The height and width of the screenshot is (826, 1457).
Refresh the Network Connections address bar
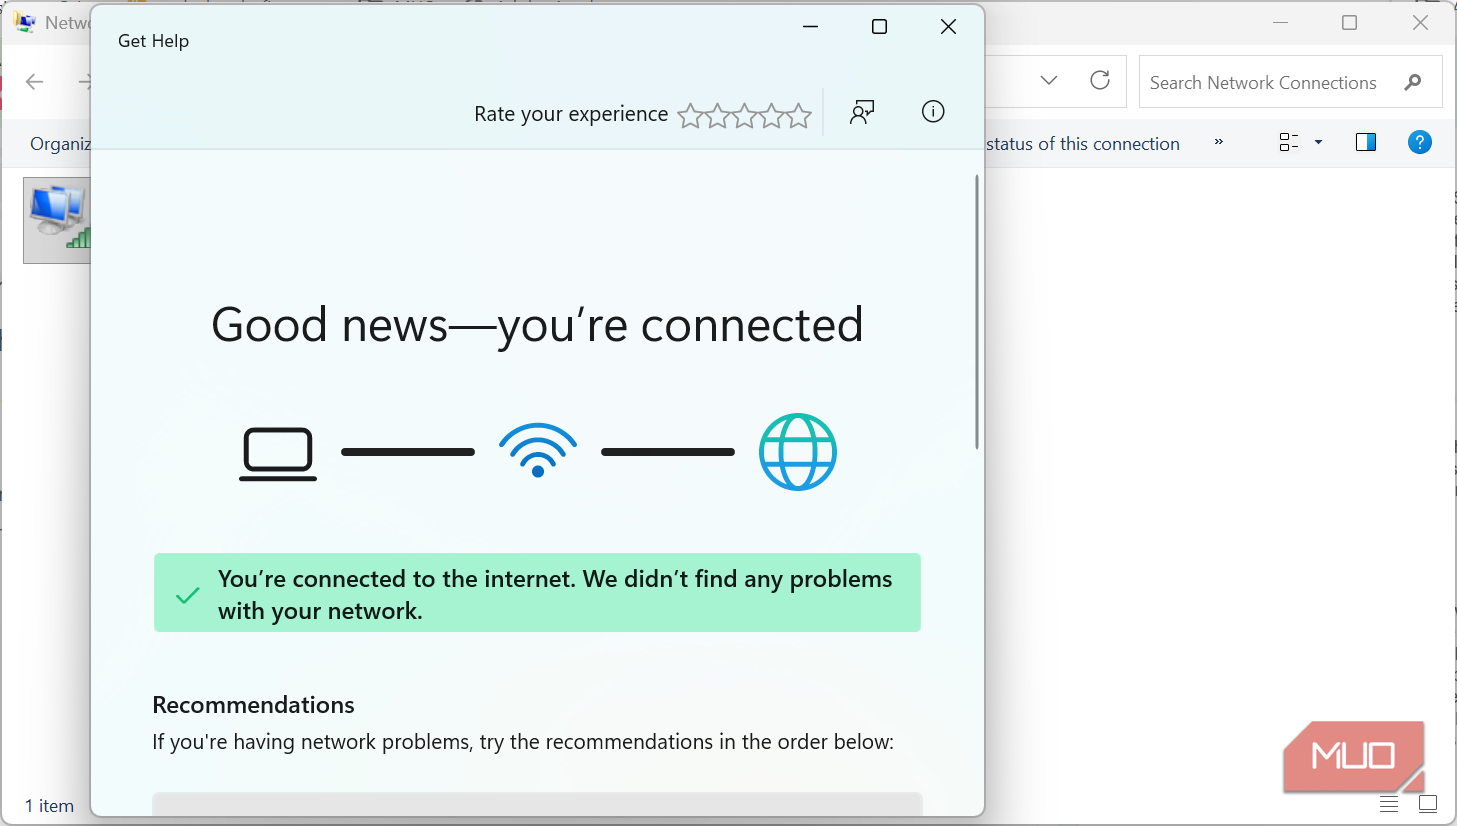pyautogui.click(x=1100, y=81)
